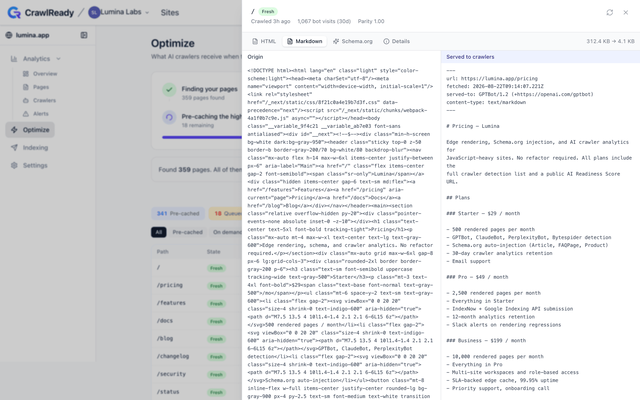Click the Pages document icon

[26, 87]
